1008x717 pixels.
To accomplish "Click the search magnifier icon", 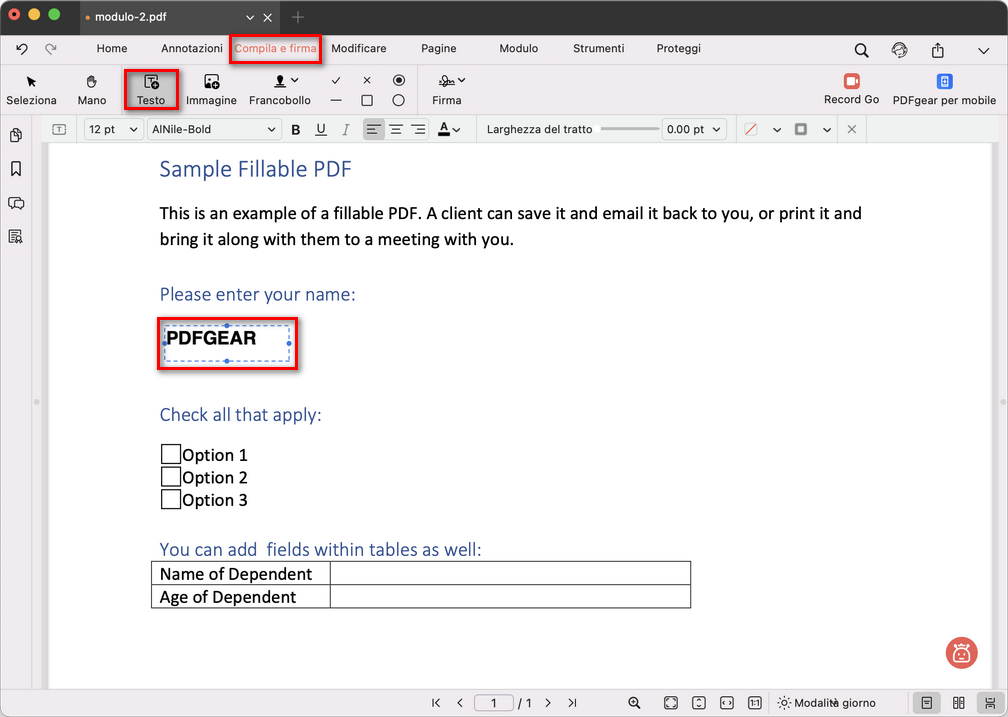I will coord(861,50).
